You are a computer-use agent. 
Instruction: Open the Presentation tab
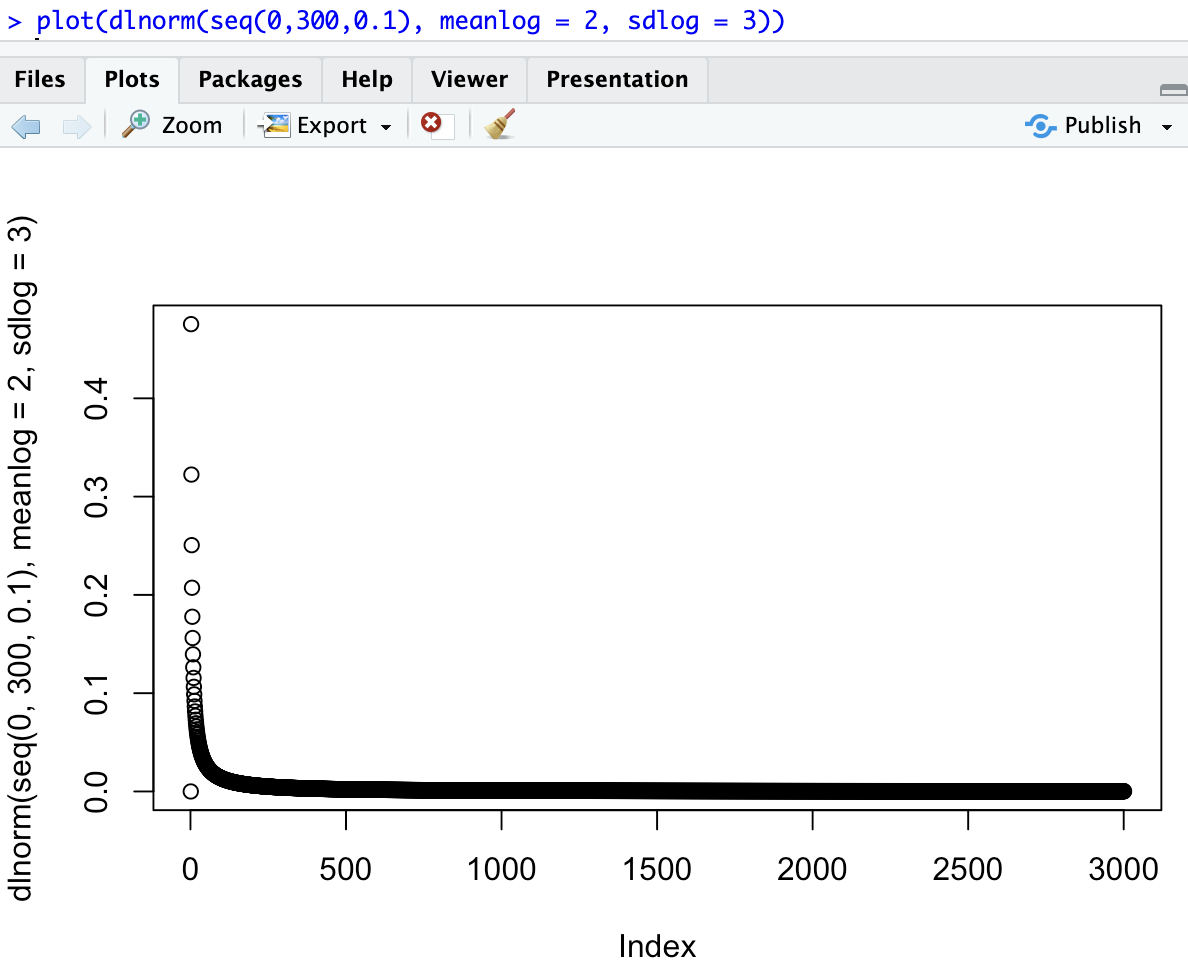pyautogui.click(x=617, y=80)
